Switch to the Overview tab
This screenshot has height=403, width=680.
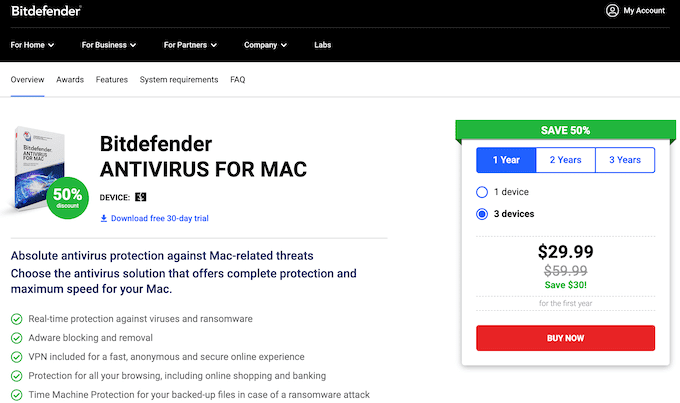(x=27, y=79)
